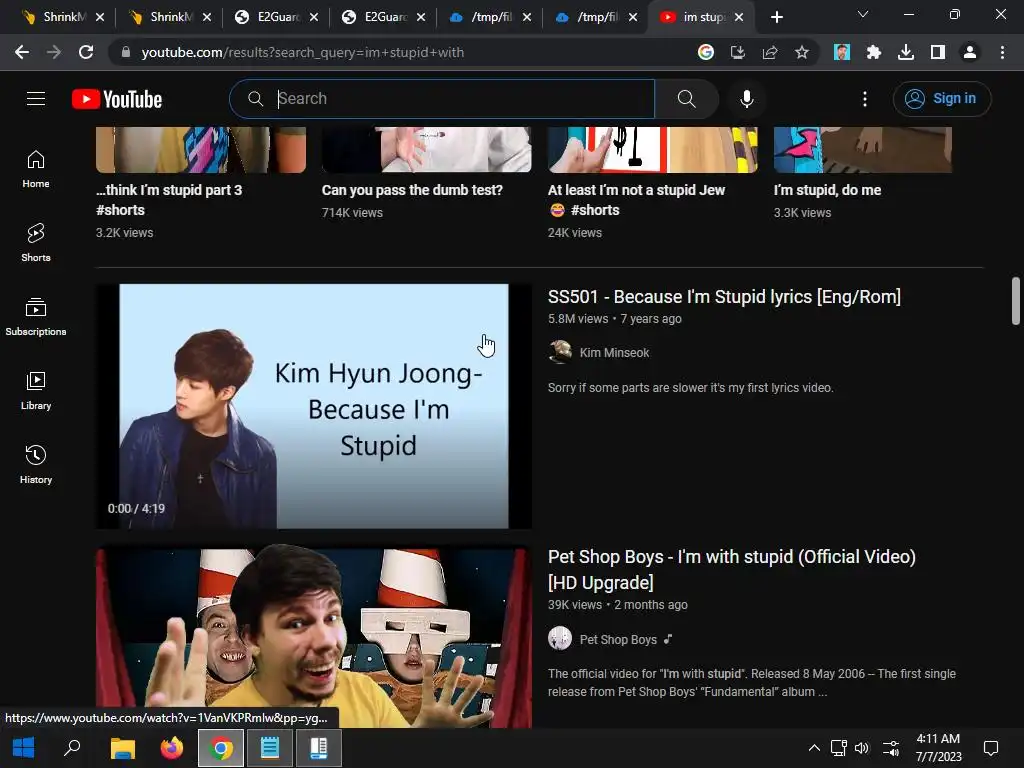Image resolution: width=1024 pixels, height=768 pixels.
Task: Open Firefox from the taskbar
Action: (172, 748)
